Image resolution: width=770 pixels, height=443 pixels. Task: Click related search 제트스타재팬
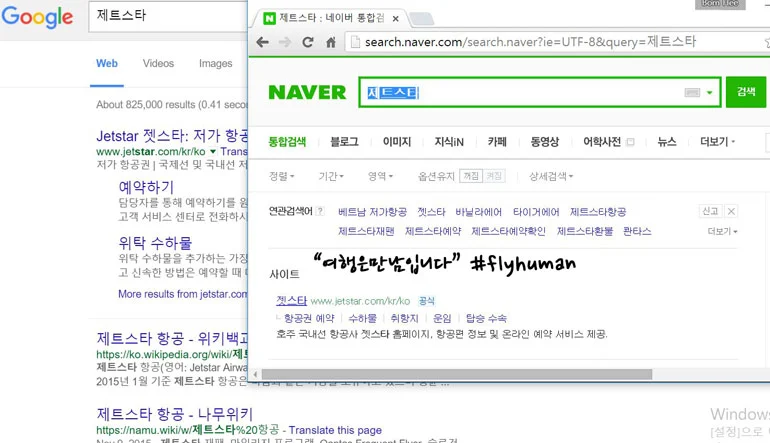[366, 231]
